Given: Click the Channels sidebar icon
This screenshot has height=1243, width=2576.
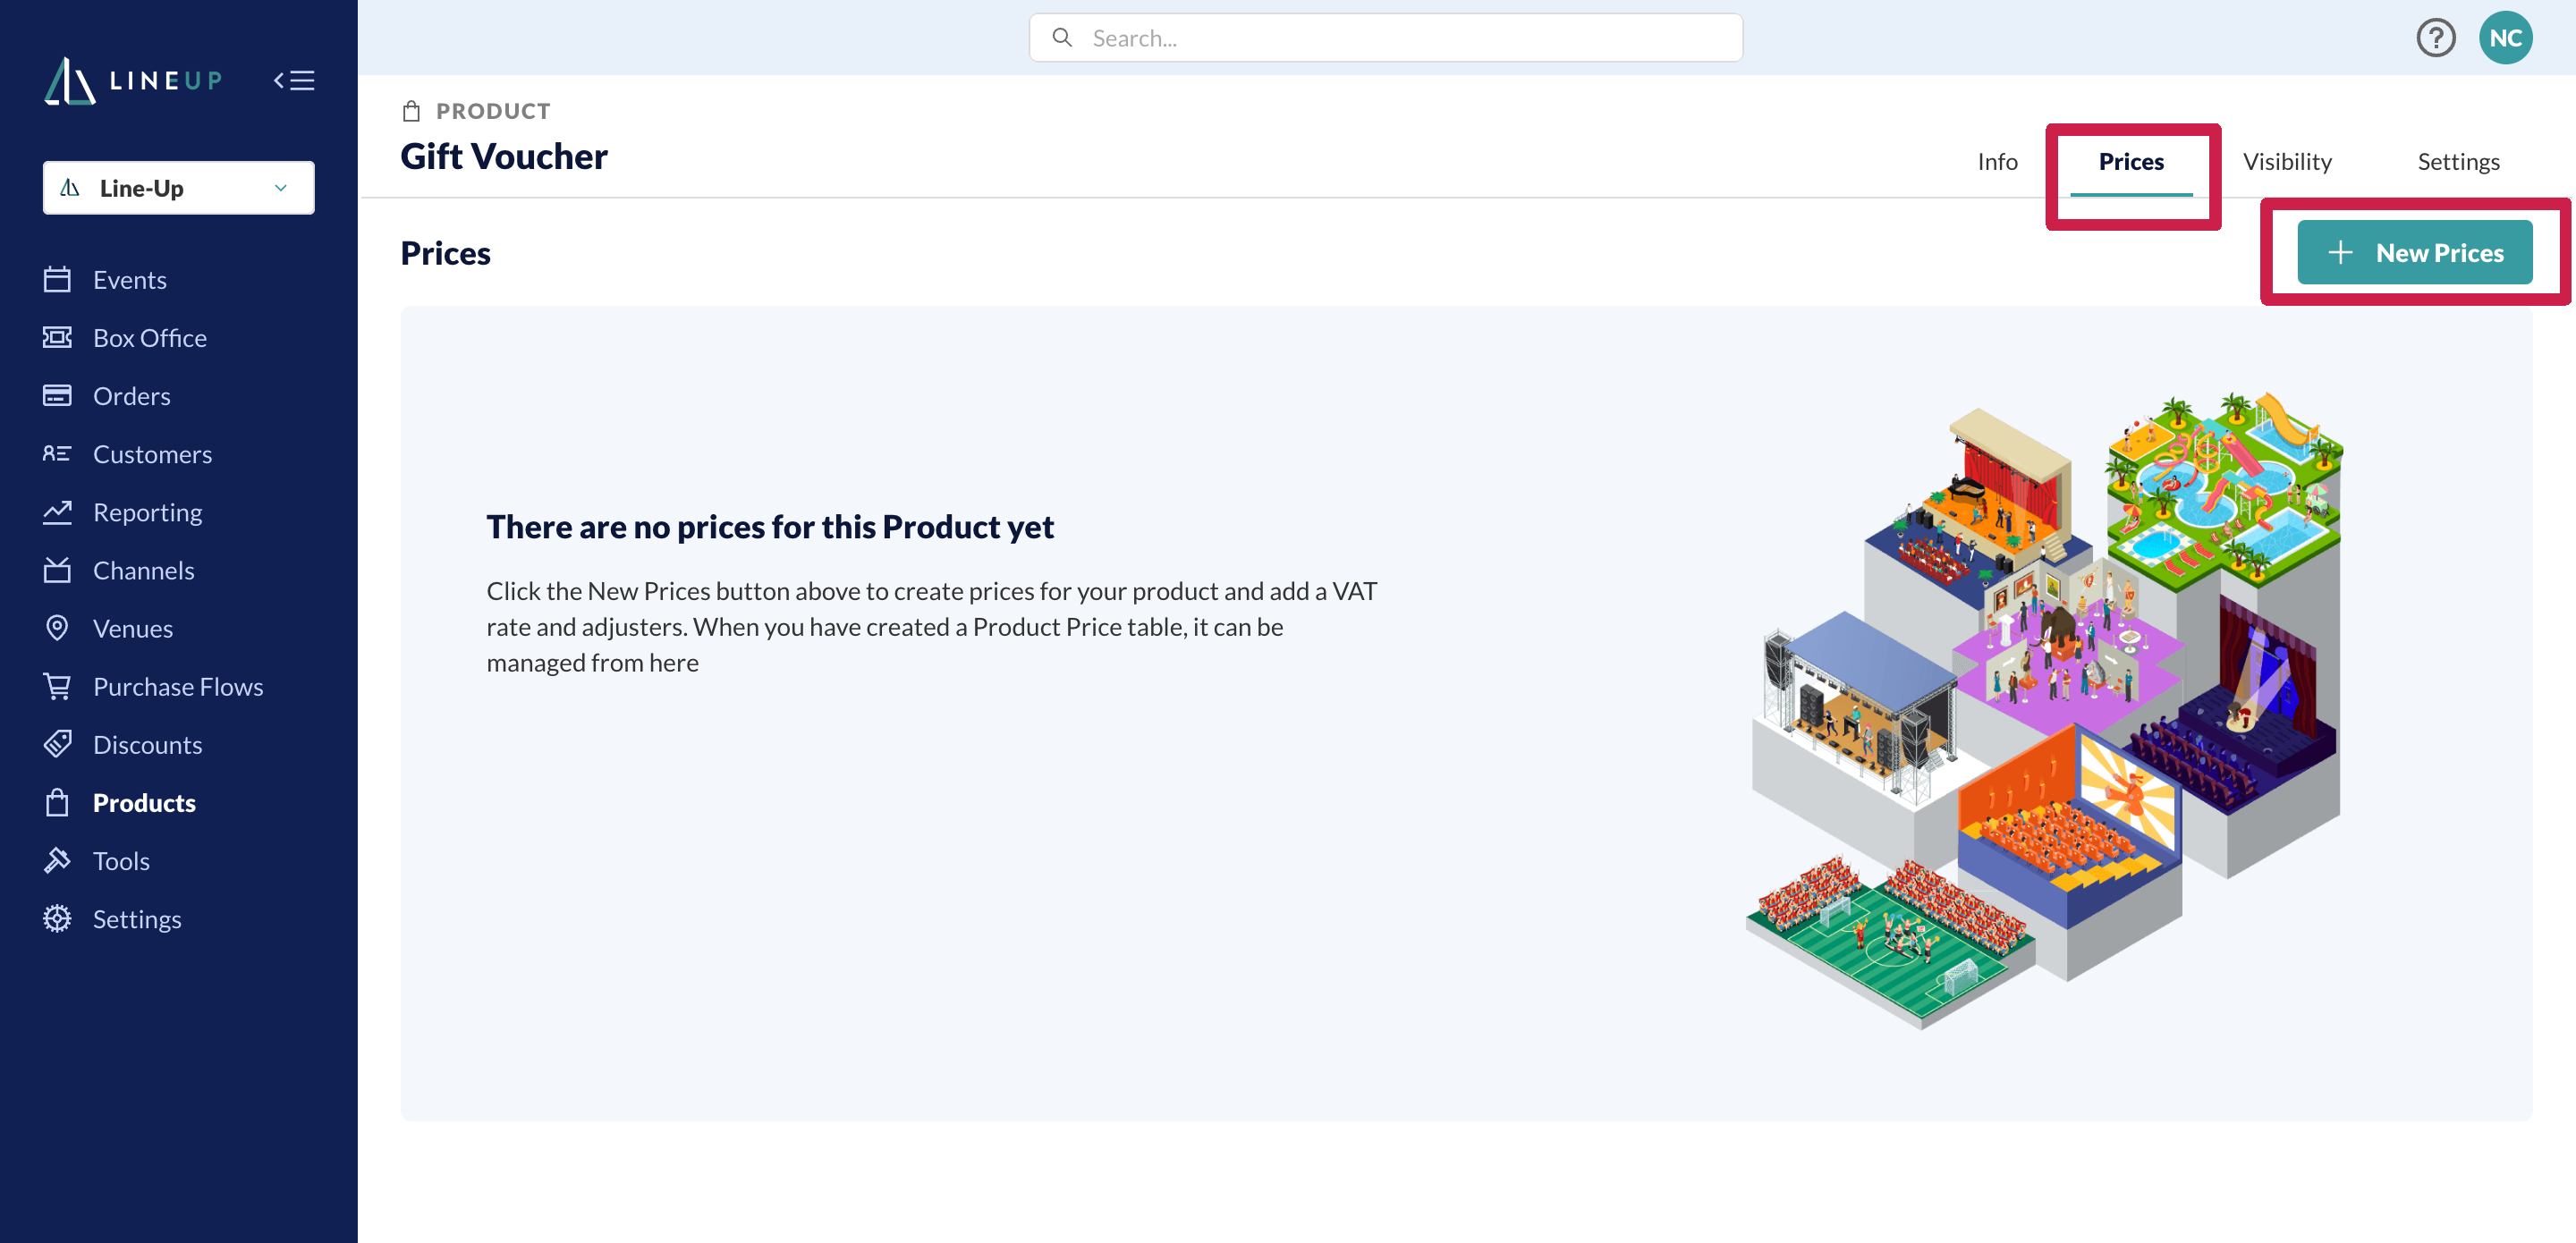Looking at the screenshot, I should tap(57, 570).
